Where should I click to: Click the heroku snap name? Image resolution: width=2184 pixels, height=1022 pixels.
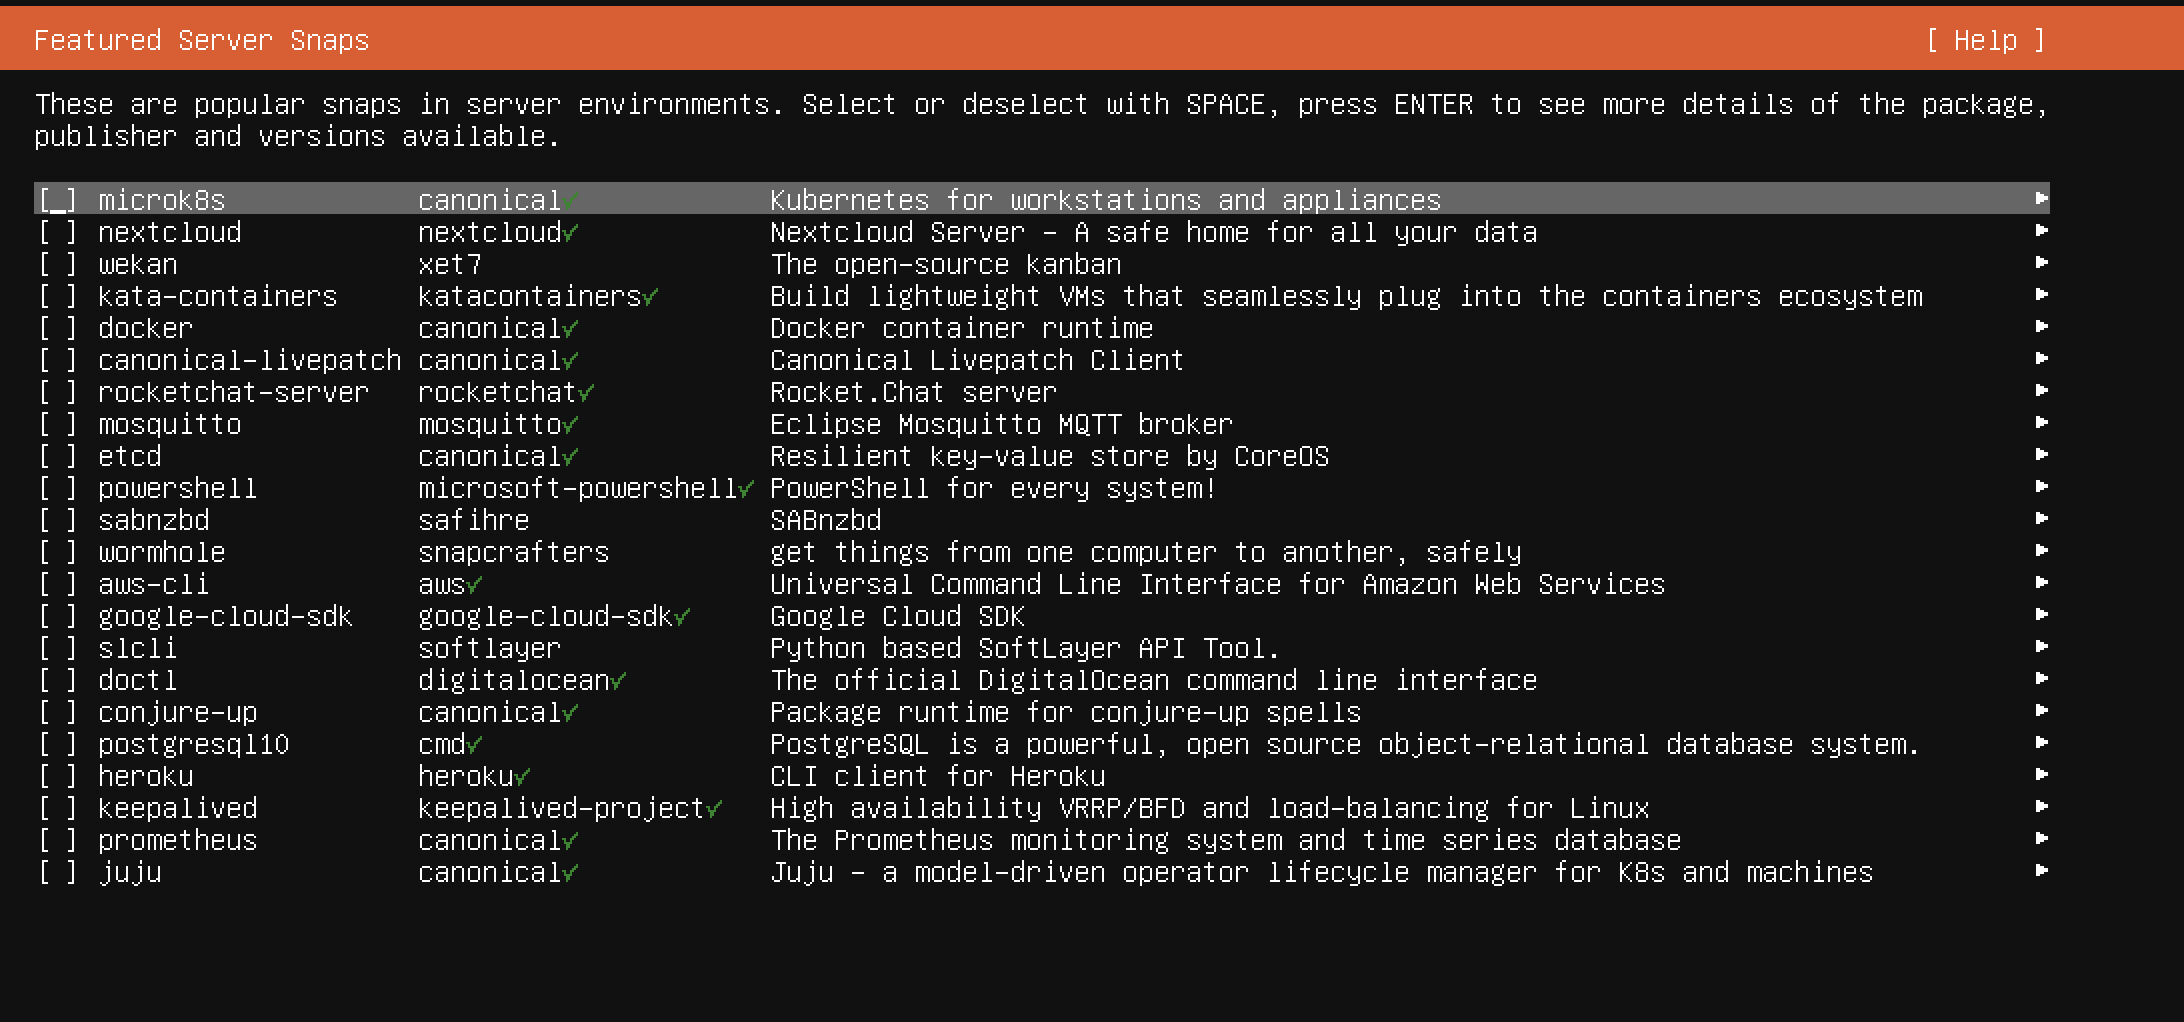coord(145,776)
